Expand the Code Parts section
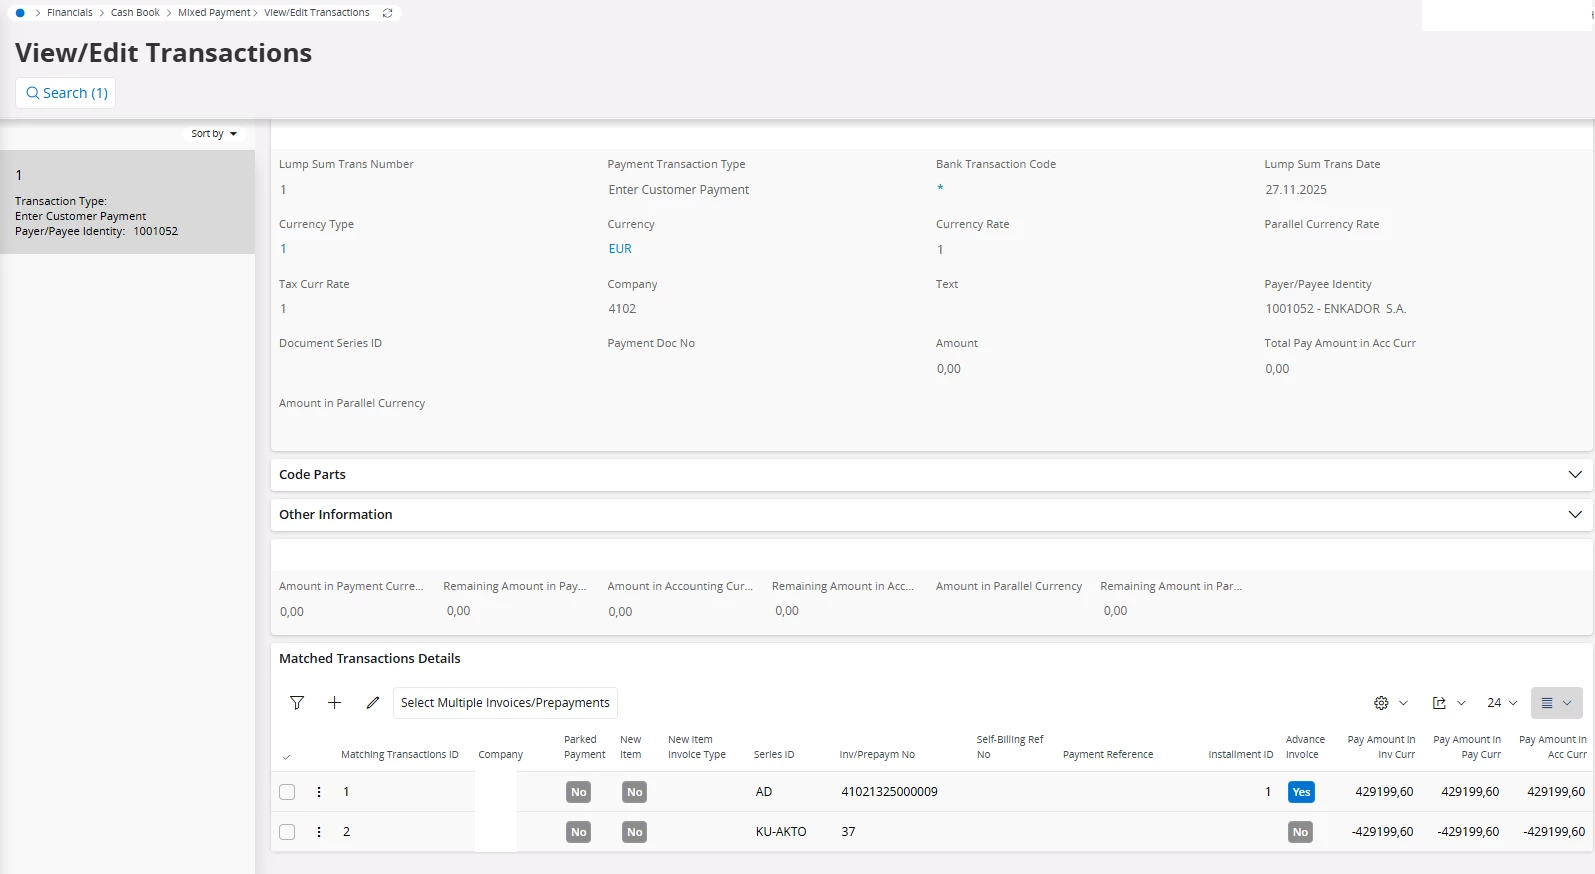 pyautogui.click(x=1574, y=475)
